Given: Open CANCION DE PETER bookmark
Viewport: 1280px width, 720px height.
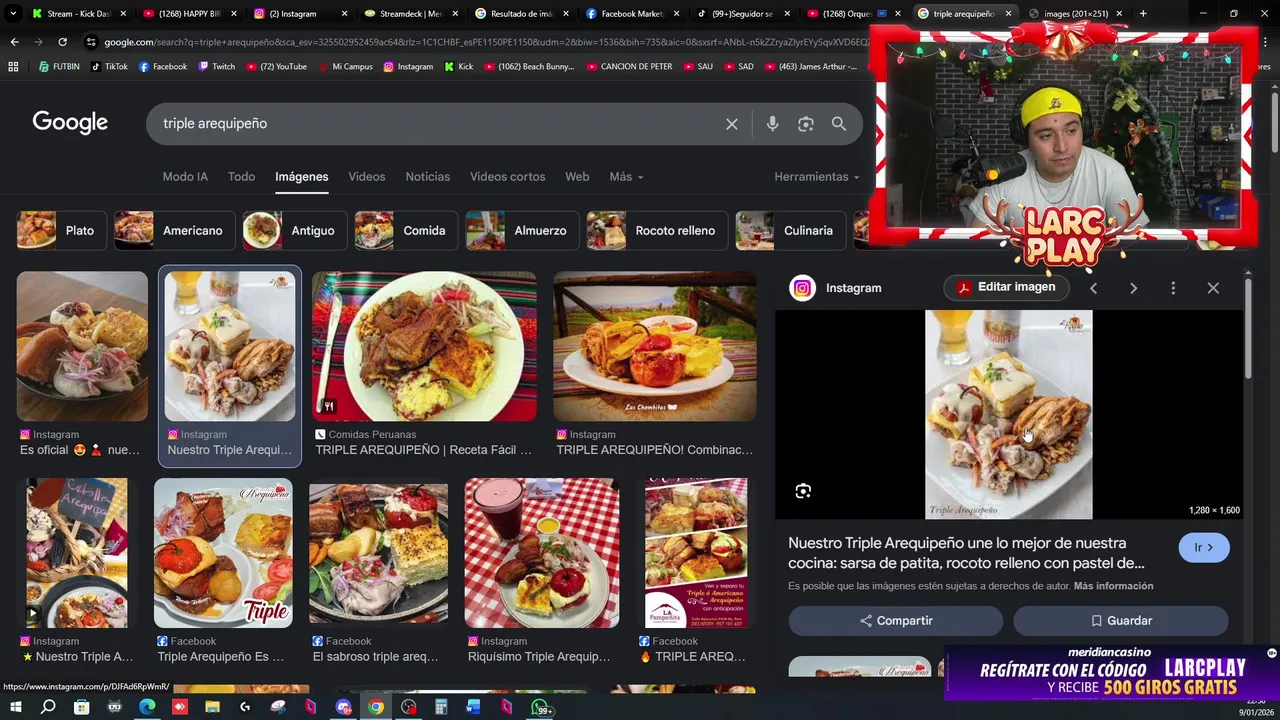Looking at the screenshot, I should 629,67.
